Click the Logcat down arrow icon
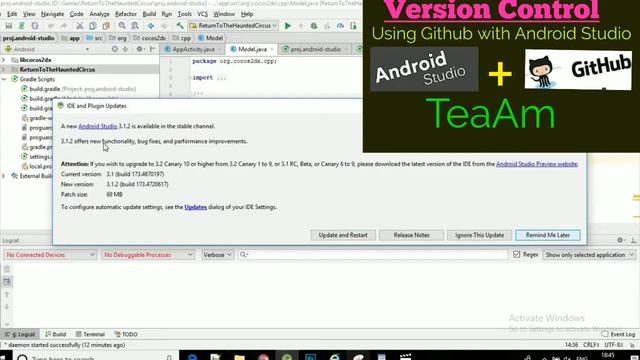Screen dimensions: 640x360 7,307
